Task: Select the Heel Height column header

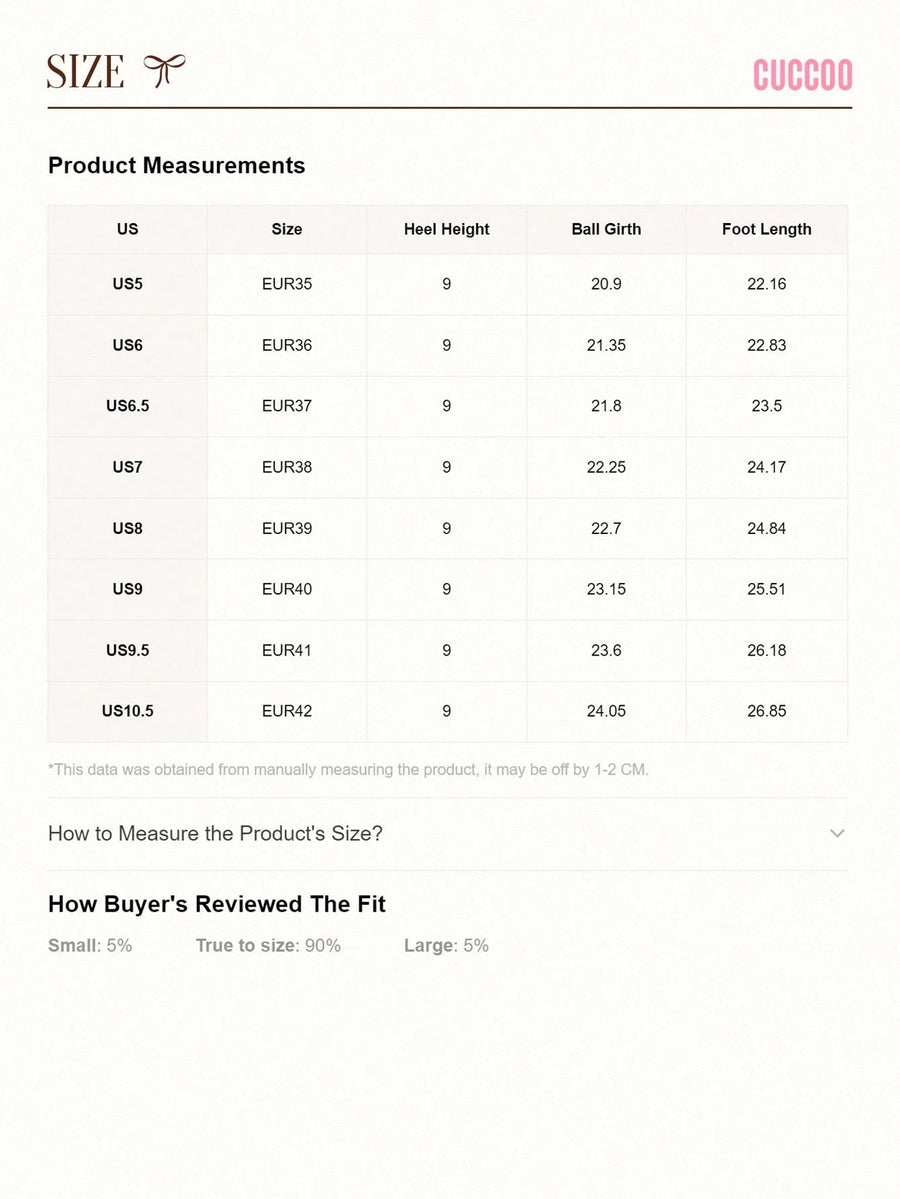Action: click(446, 229)
